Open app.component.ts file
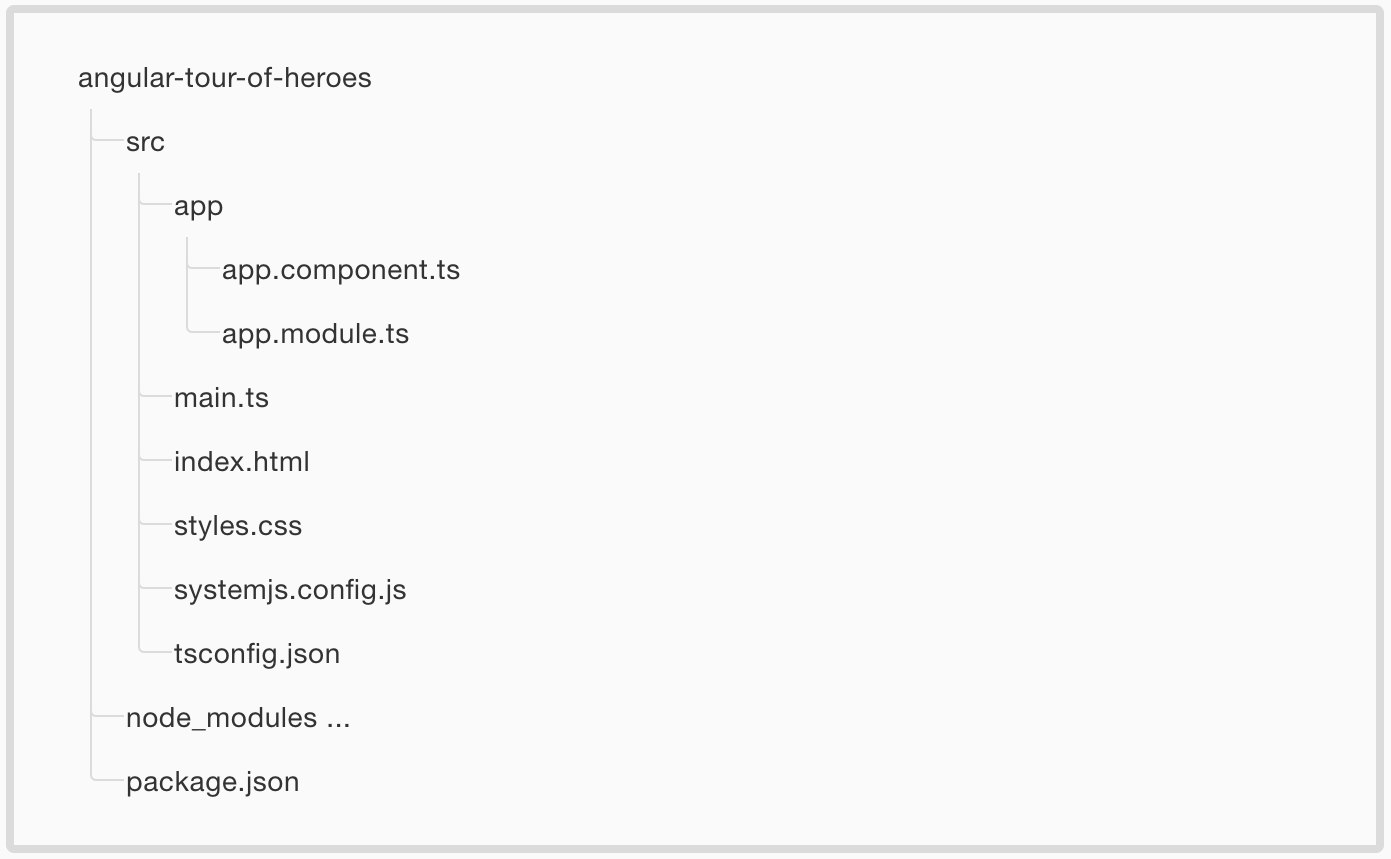Image resolution: width=1391 pixels, height=859 pixels. click(x=341, y=271)
